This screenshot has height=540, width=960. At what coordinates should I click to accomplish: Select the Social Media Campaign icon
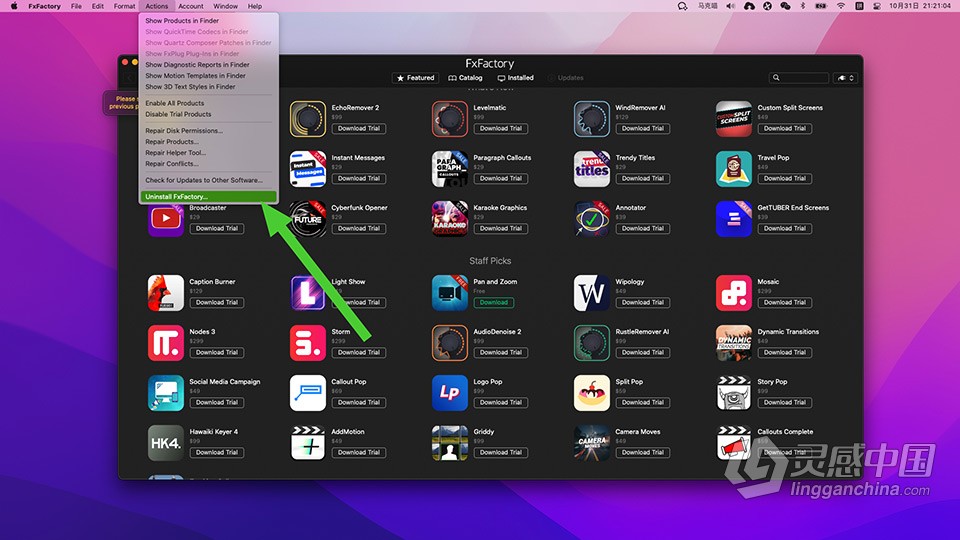click(x=165, y=393)
